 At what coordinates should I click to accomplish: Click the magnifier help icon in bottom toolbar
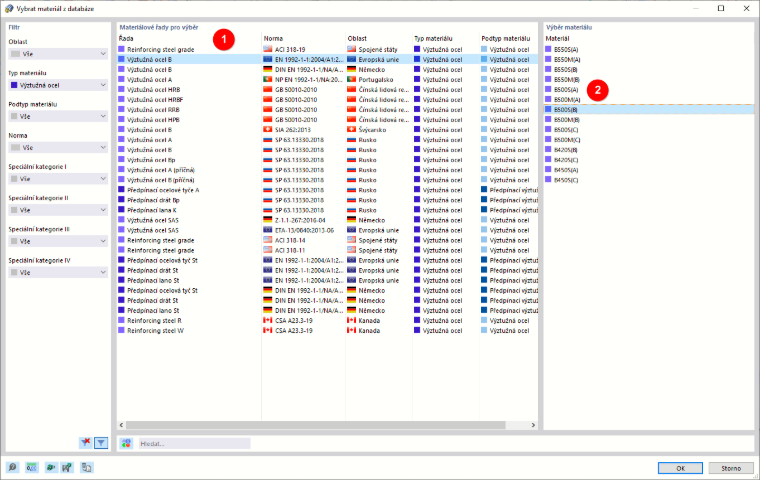pyautogui.click(x=12, y=467)
